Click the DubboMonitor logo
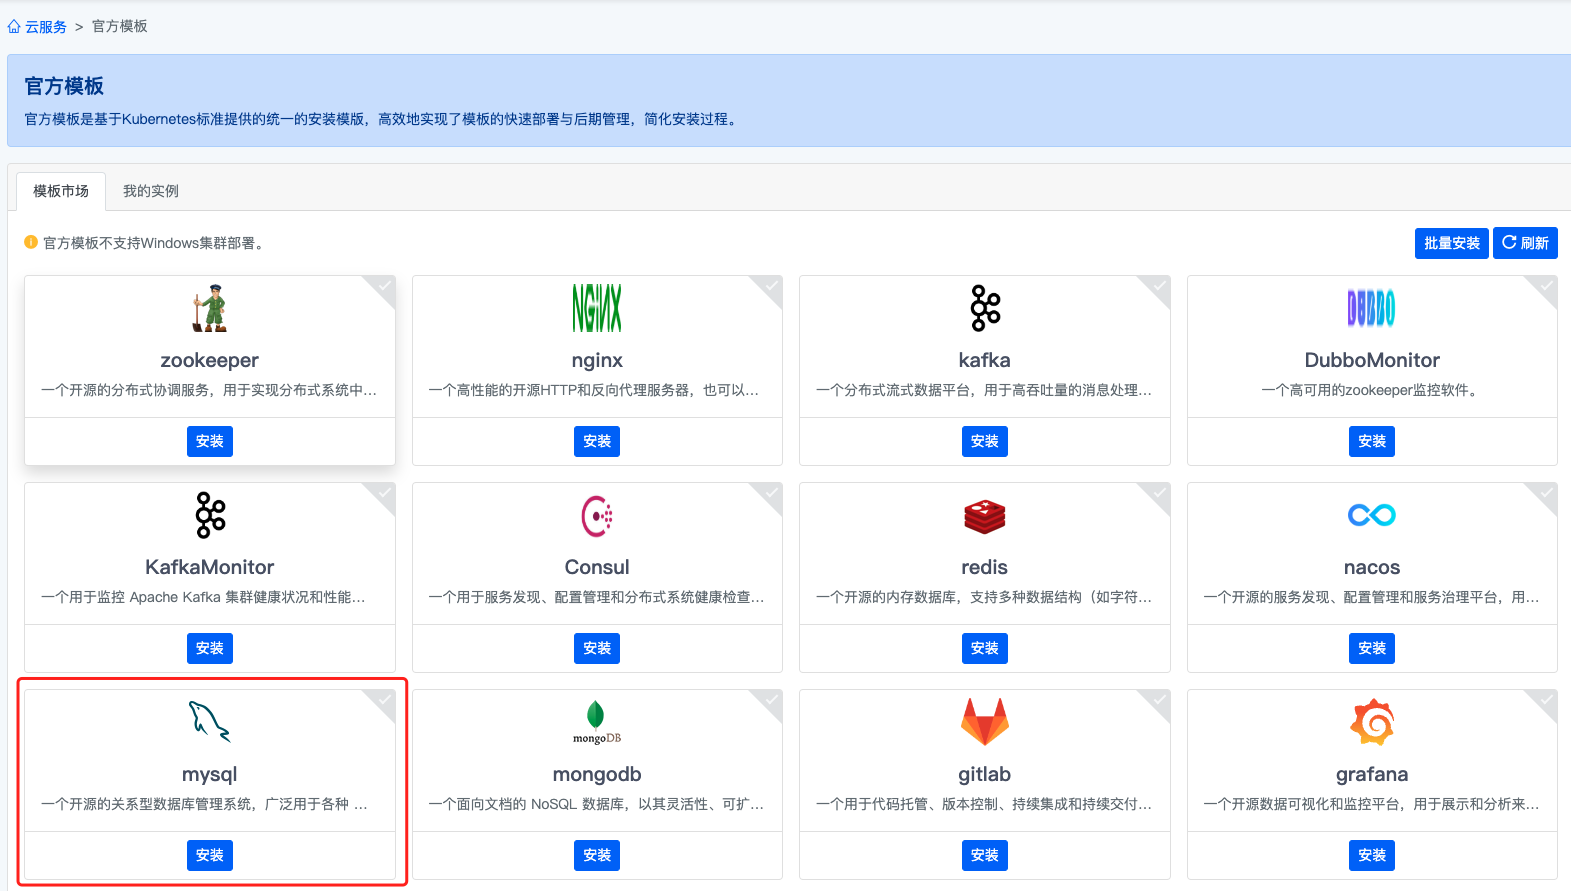The height and width of the screenshot is (891, 1571). coord(1372,308)
